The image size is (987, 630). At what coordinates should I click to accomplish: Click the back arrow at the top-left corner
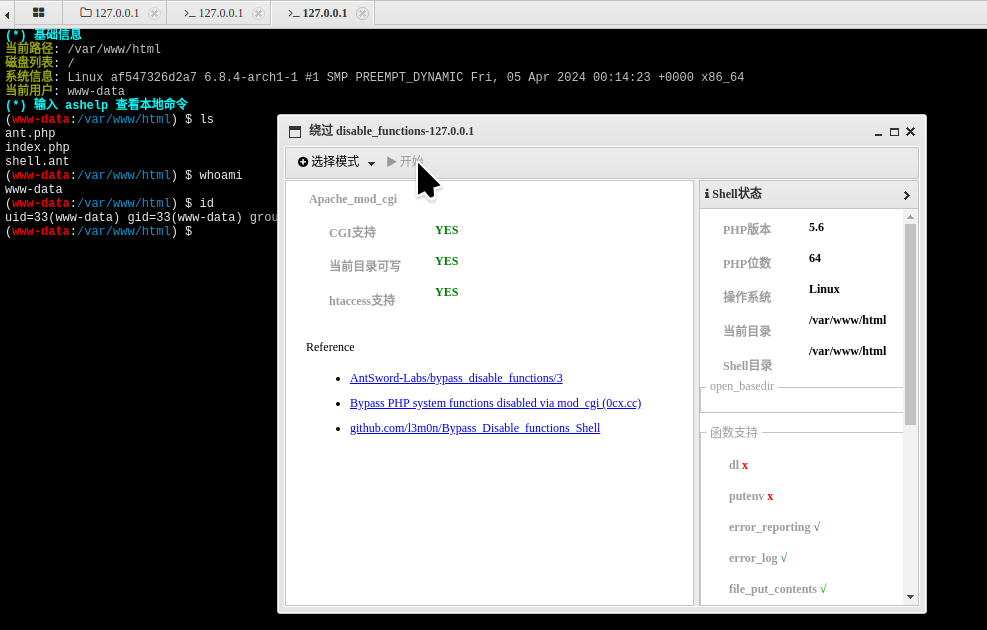click(7, 15)
